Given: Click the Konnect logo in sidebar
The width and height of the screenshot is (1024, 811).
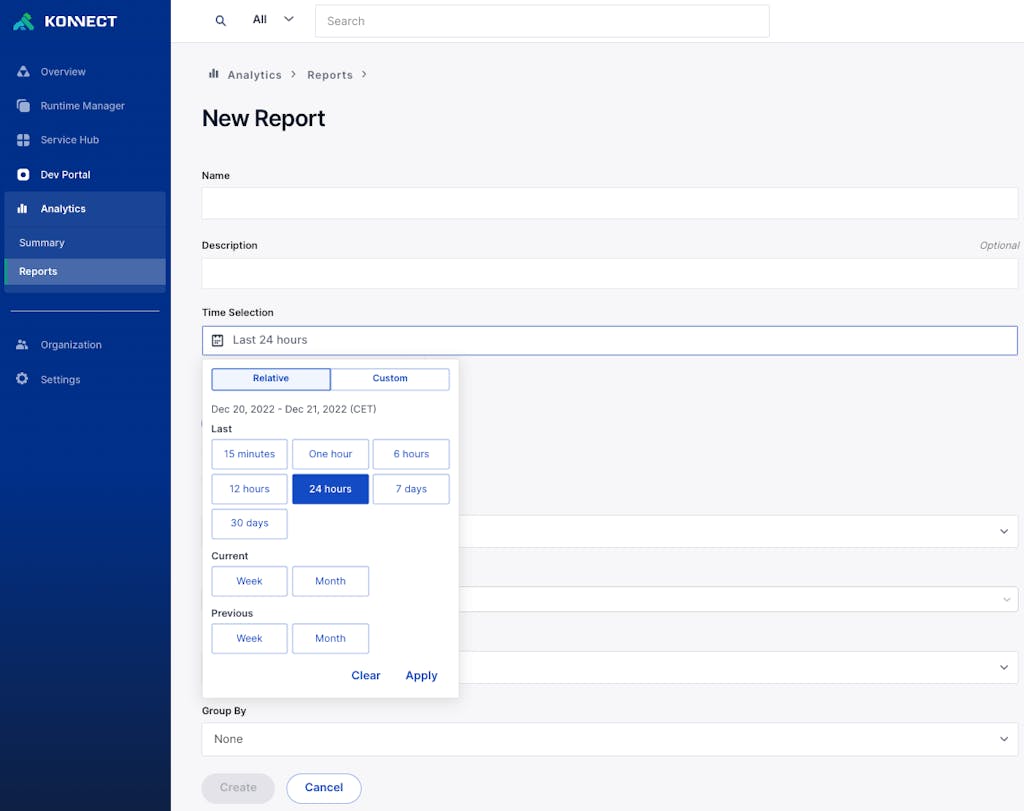Looking at the screenshot, I should click(65, 21).
